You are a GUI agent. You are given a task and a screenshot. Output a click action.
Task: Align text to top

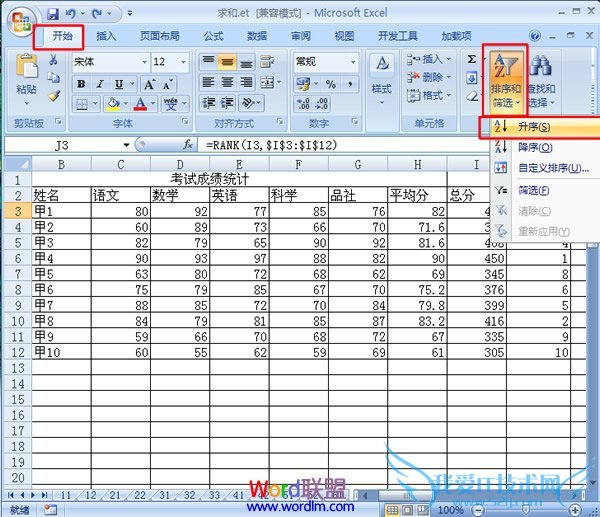[209, 61]
